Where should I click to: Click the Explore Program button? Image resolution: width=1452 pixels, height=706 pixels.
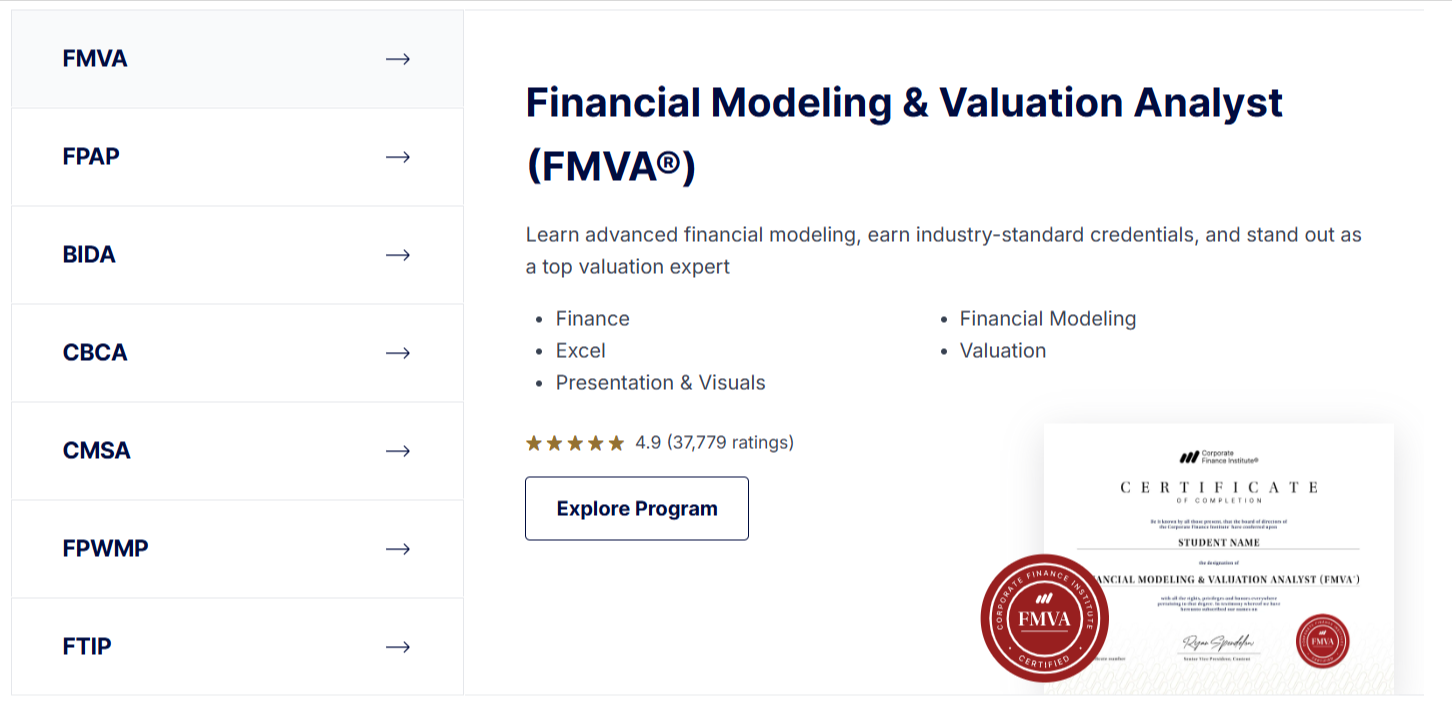tap(636, 508)
